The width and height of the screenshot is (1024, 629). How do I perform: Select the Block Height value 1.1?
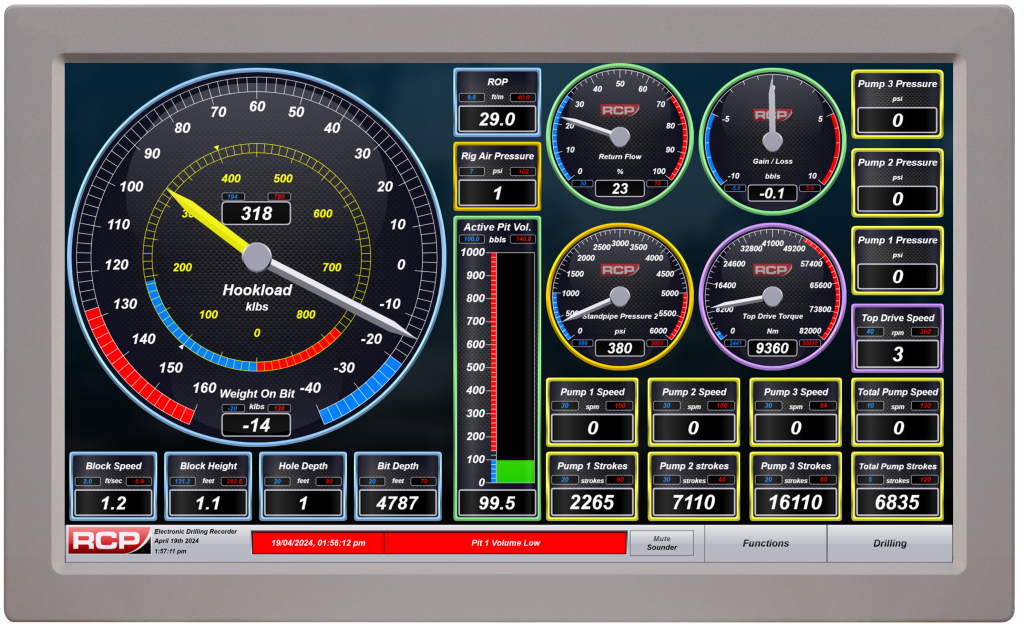click(x=208, y=503)
